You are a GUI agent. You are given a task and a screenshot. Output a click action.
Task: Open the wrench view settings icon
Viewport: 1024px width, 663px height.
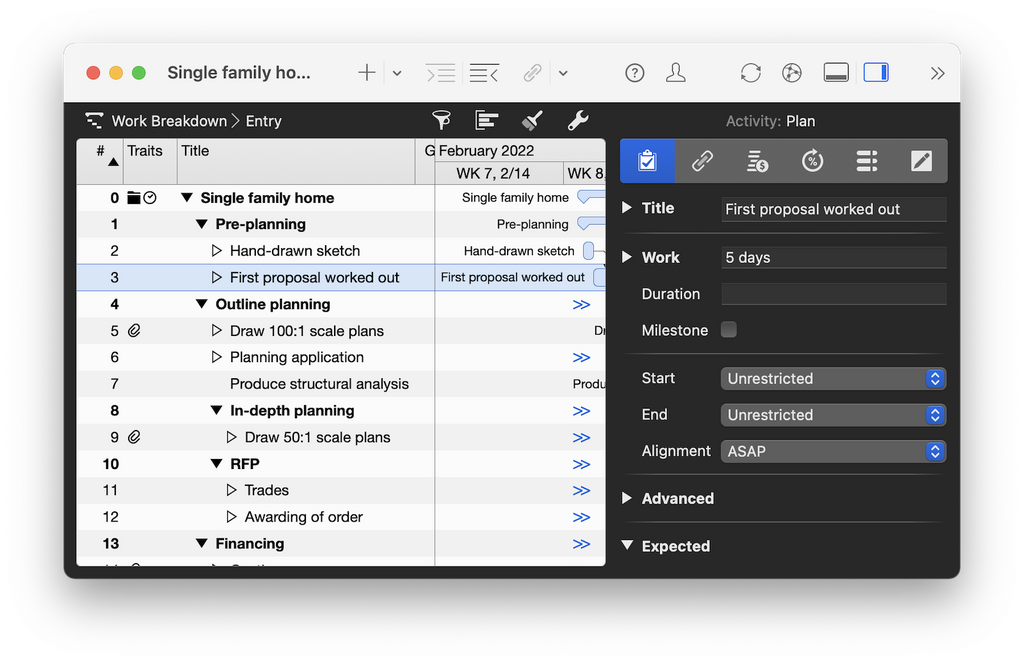[x=578, y=121]
